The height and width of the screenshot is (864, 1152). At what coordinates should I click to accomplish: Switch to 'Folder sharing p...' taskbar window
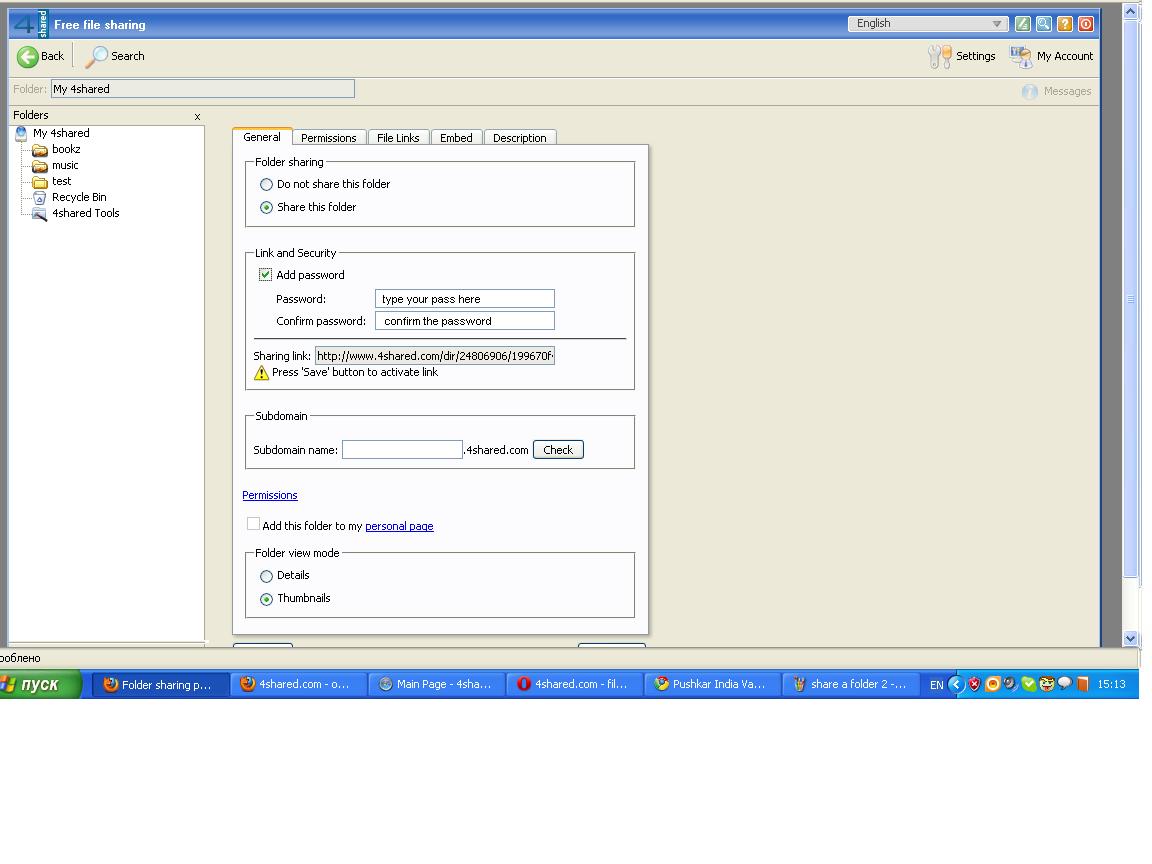(x=160, y=685)
